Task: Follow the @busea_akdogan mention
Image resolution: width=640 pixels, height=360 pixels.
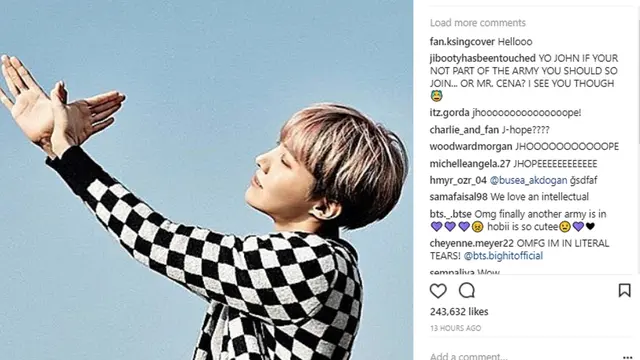Action: pos(528,180)
